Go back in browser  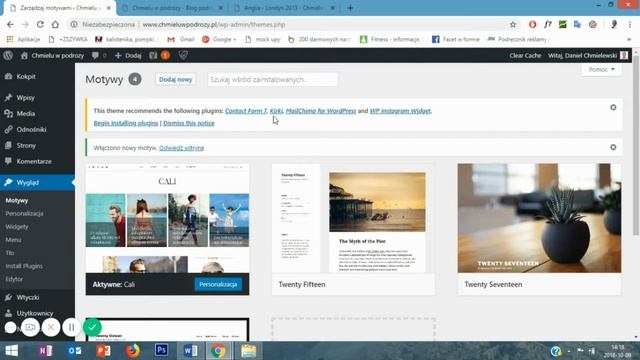(10, 24)
